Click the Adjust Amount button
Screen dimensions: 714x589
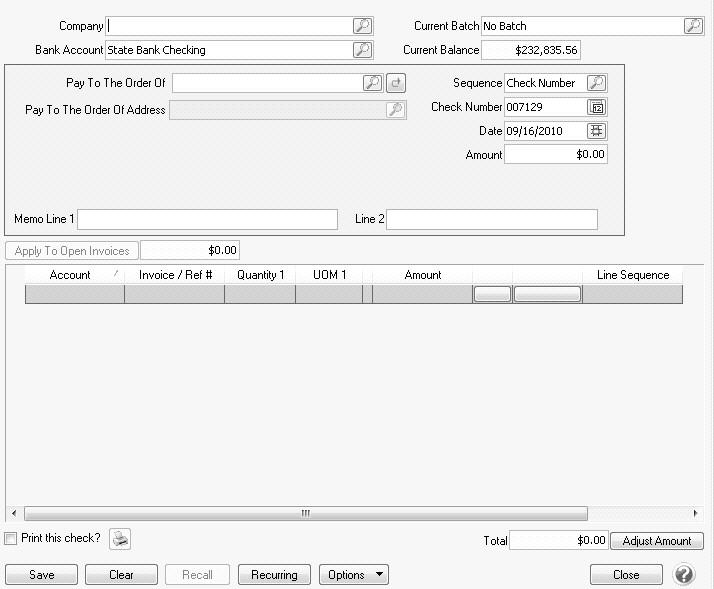656,541
